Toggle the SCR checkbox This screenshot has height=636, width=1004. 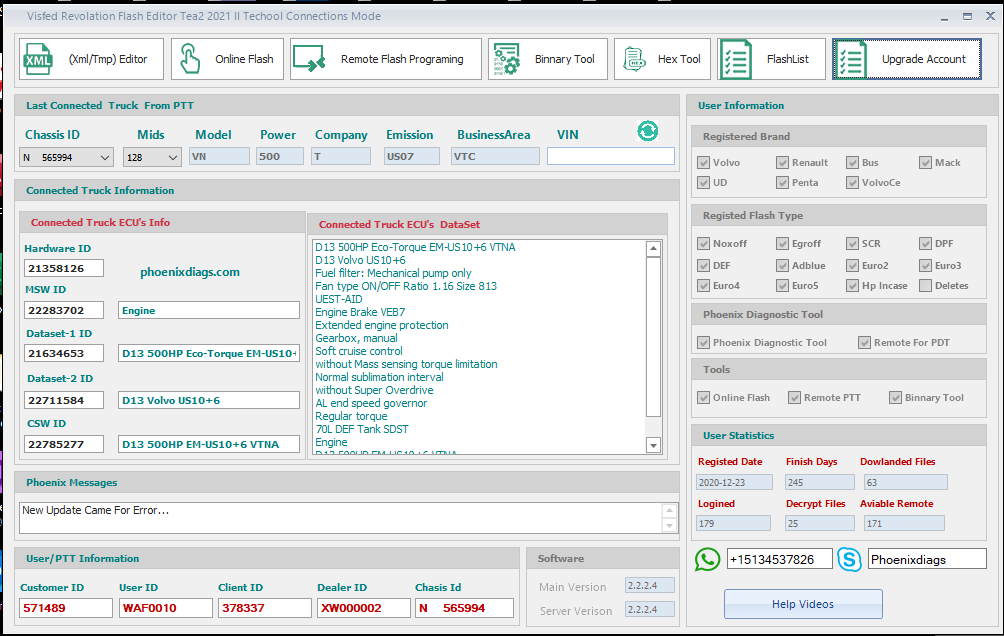[x=852, y=243]
